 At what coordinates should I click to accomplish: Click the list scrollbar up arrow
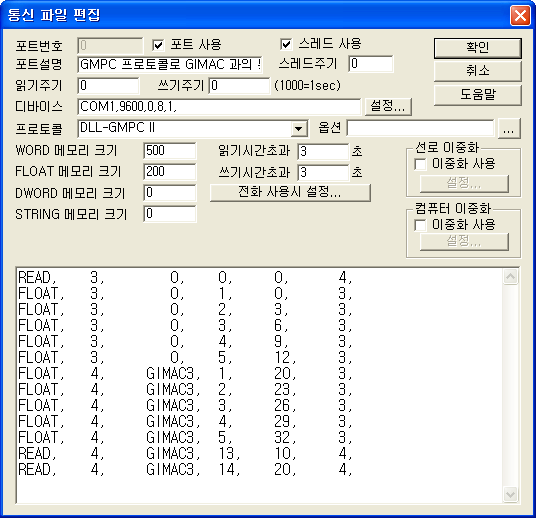[x=510, y=277]
